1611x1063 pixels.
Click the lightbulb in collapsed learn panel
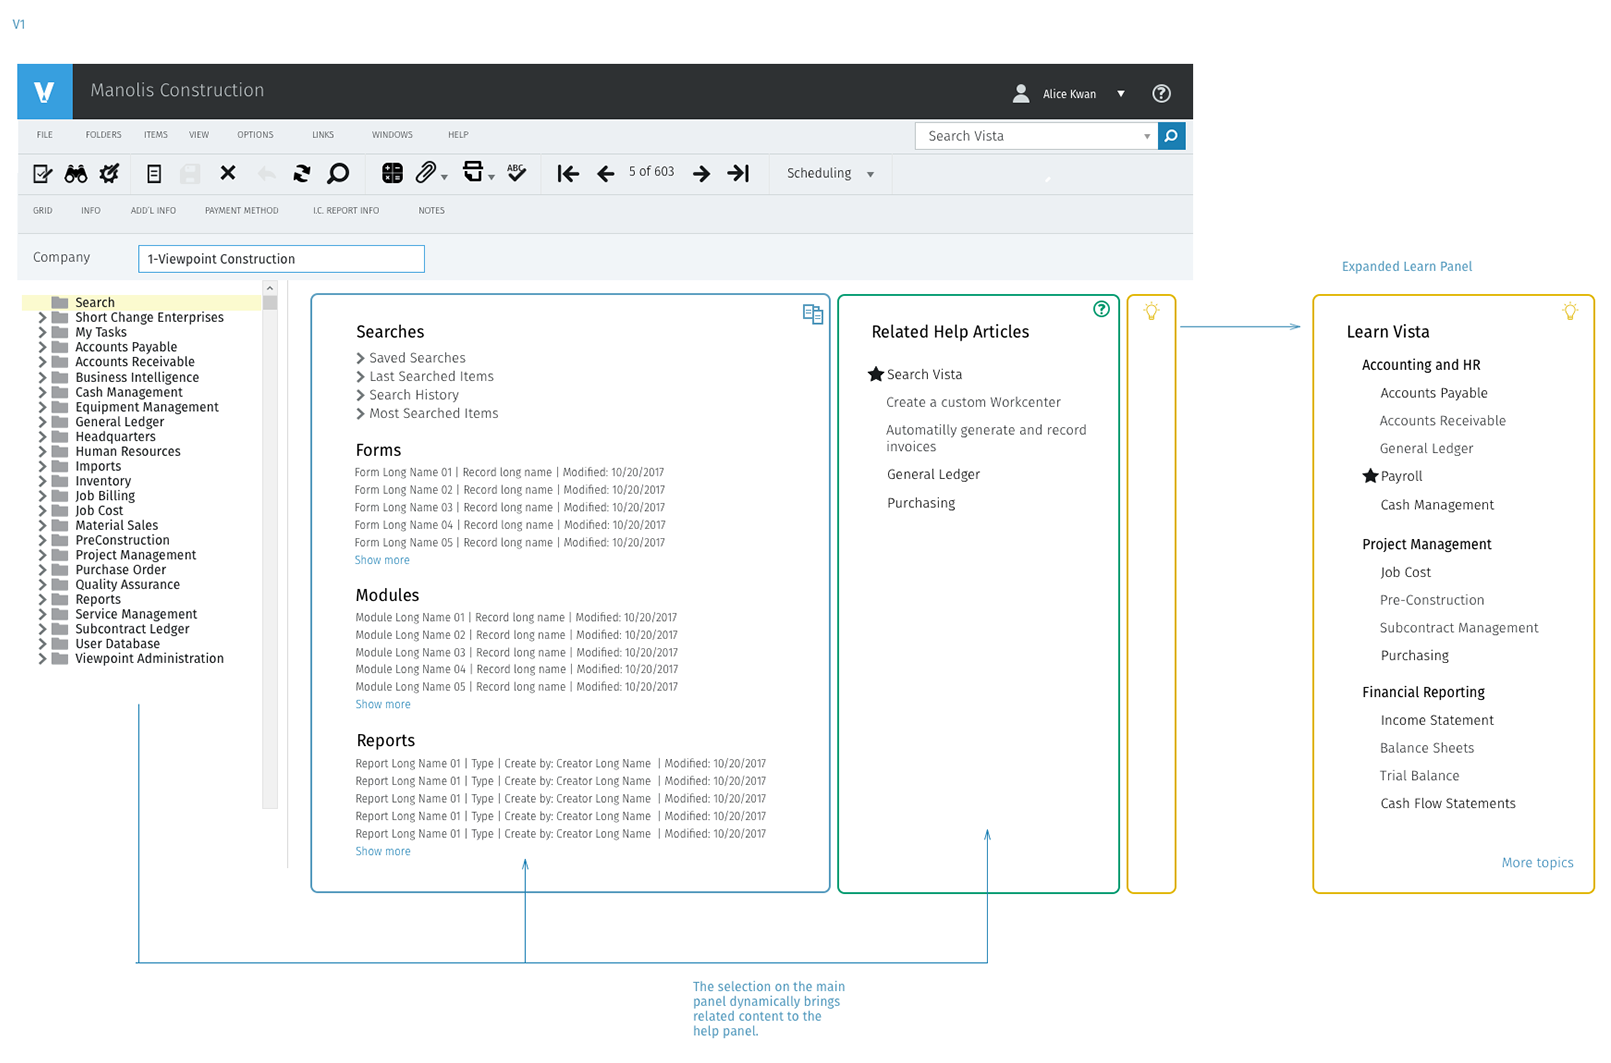coord(1151,311)
